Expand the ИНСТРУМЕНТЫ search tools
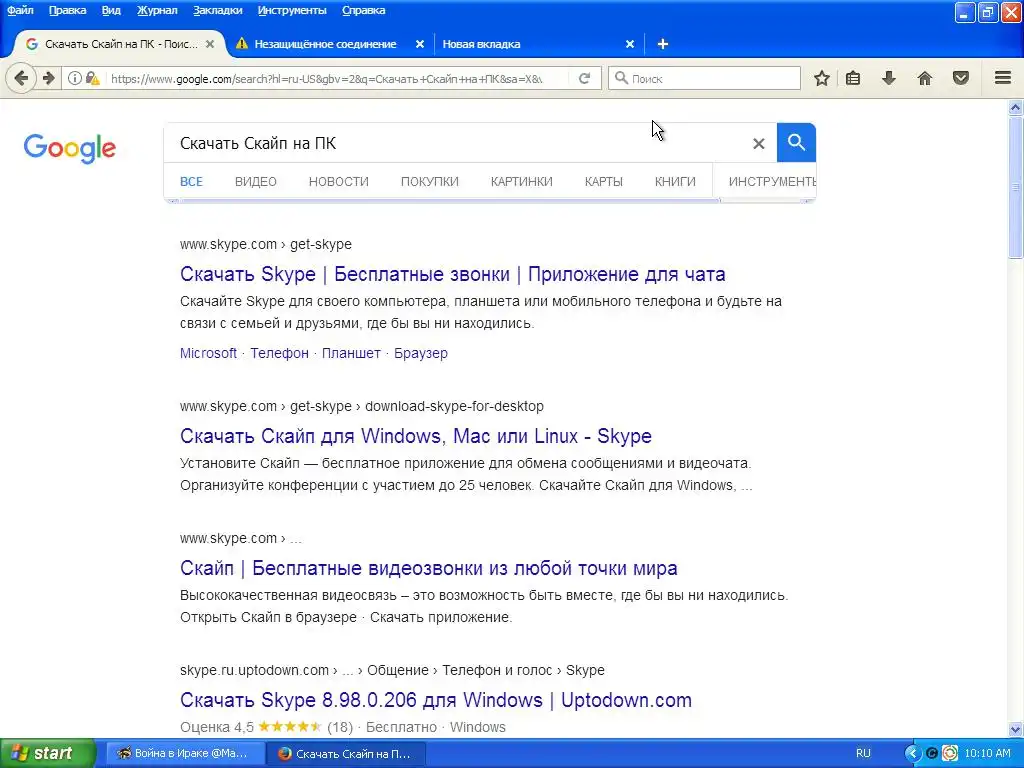 click(772, 182)
